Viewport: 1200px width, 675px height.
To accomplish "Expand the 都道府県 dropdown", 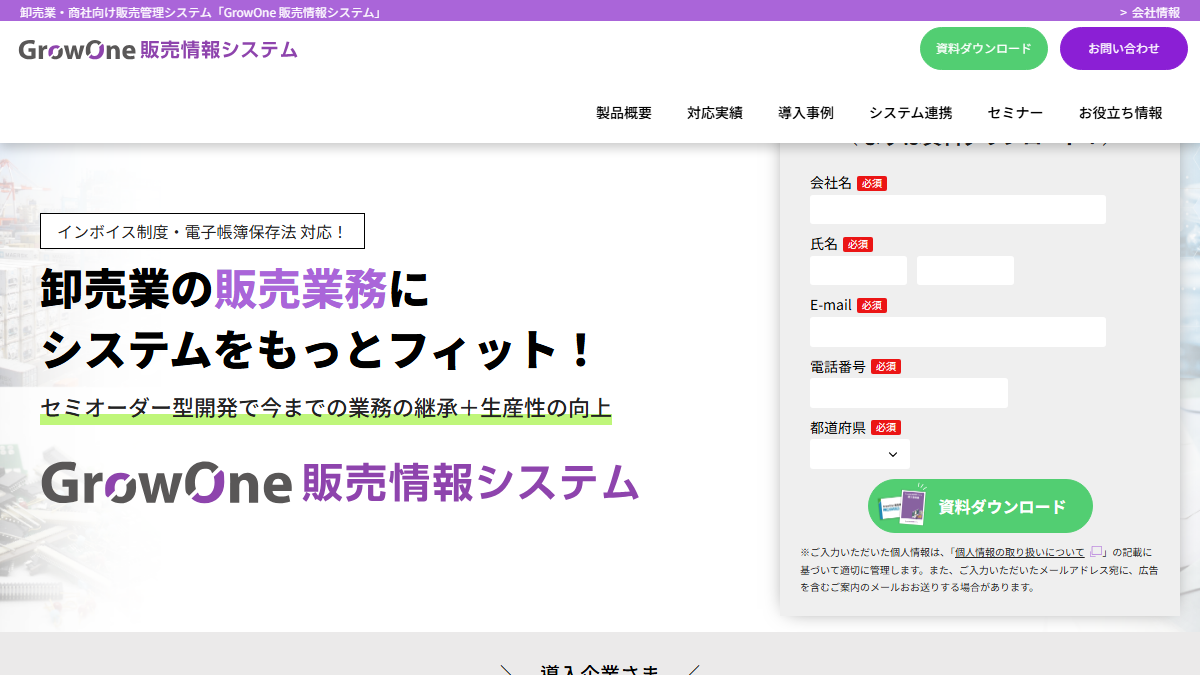I will point(860,454).
